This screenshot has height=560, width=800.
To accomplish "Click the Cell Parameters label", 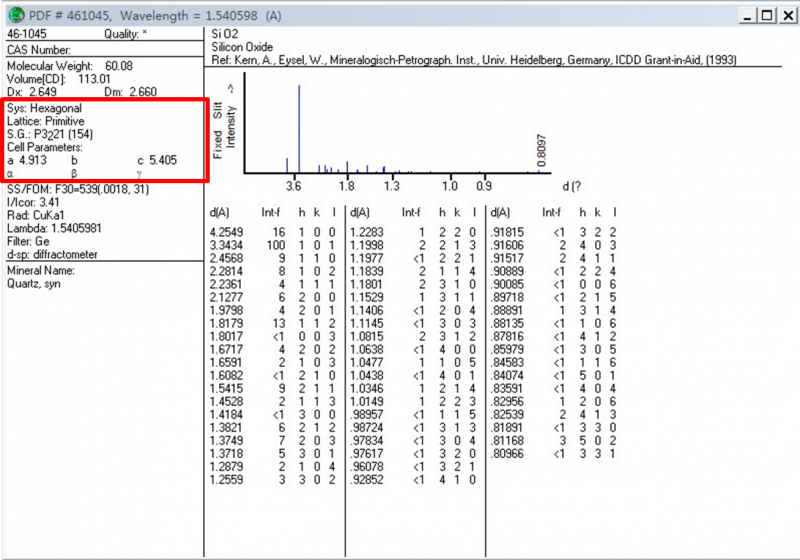I will [x=45, y=147].
